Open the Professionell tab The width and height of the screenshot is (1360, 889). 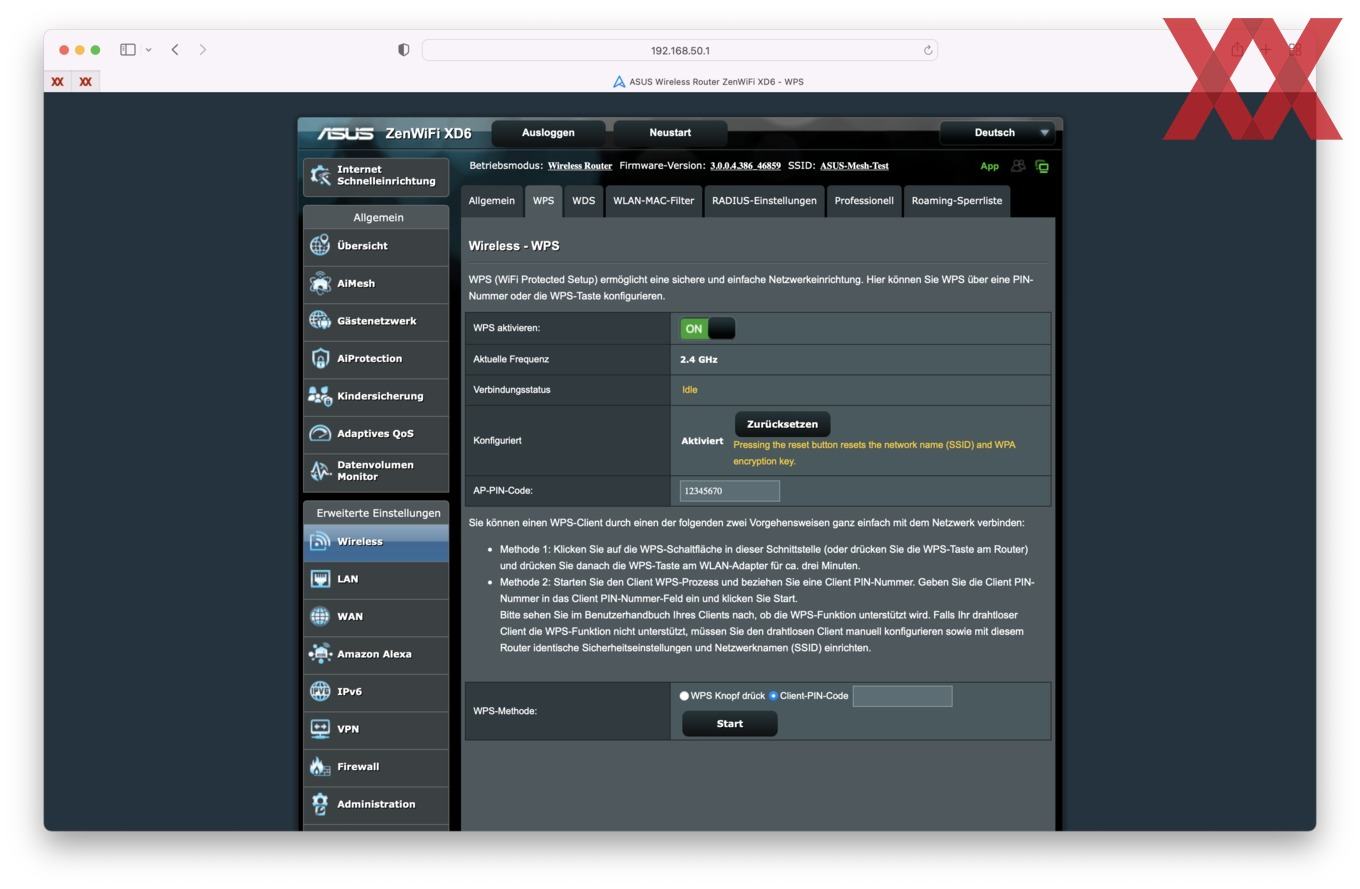pos(864,200)
